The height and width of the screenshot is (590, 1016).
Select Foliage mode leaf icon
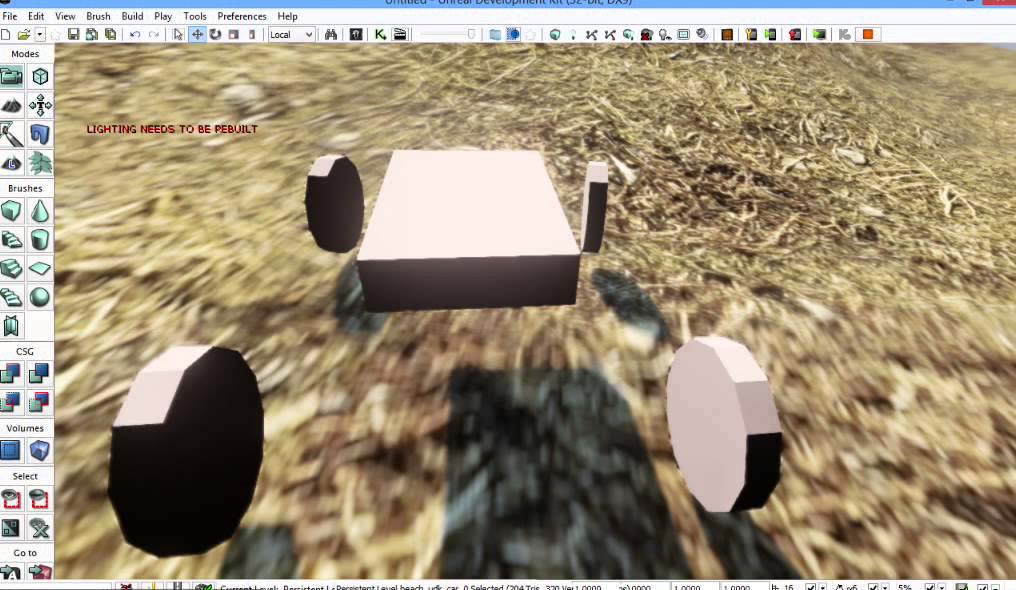[40, 163]
